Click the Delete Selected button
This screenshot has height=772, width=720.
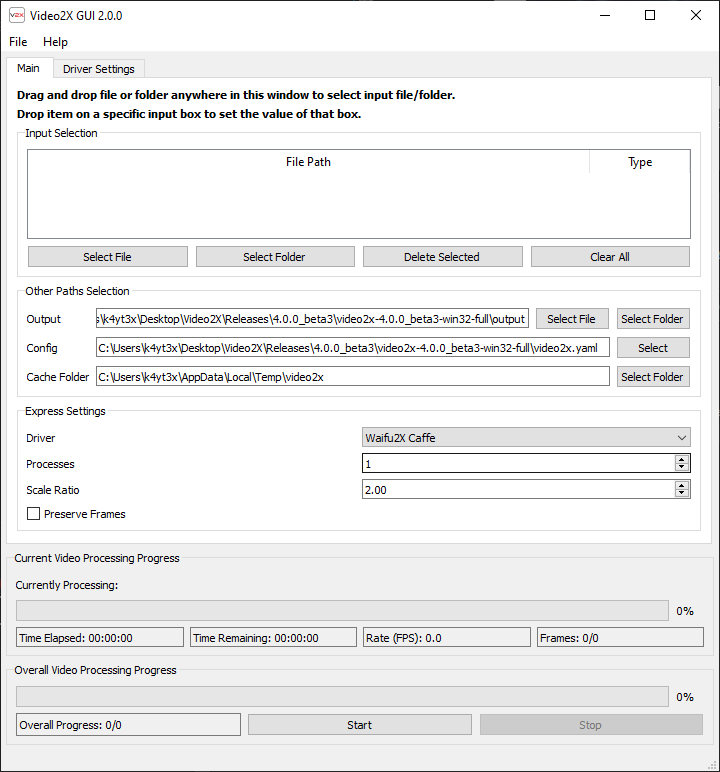[442, 257]
